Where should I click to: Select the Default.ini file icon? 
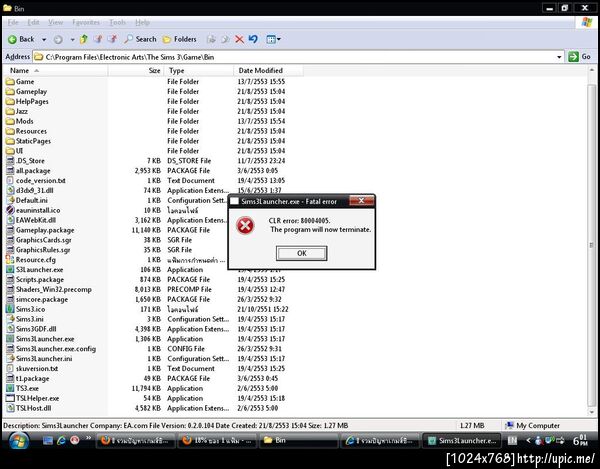click(x=10, y=200)
